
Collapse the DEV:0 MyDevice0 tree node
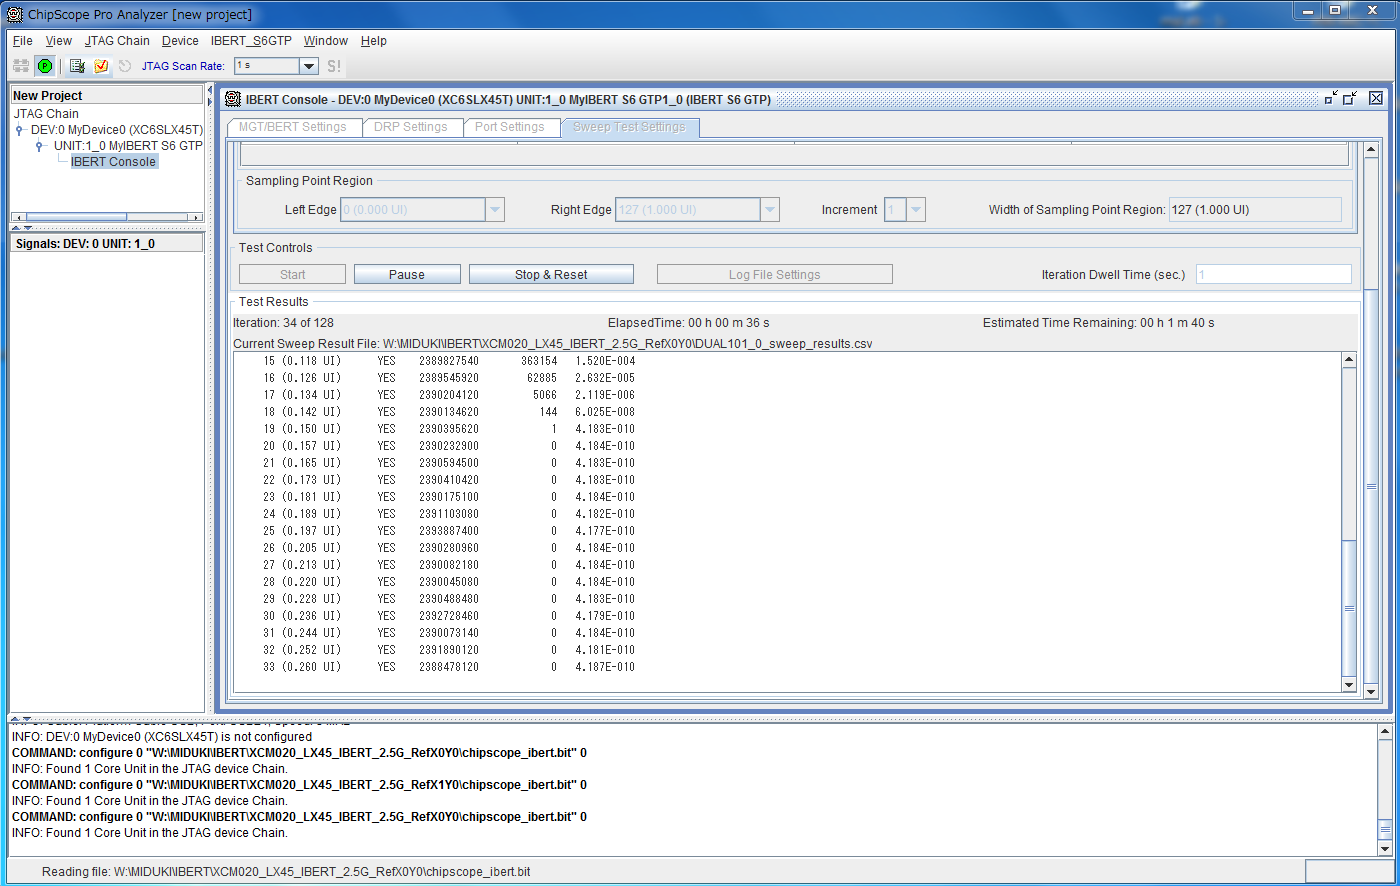click(19, 130)
